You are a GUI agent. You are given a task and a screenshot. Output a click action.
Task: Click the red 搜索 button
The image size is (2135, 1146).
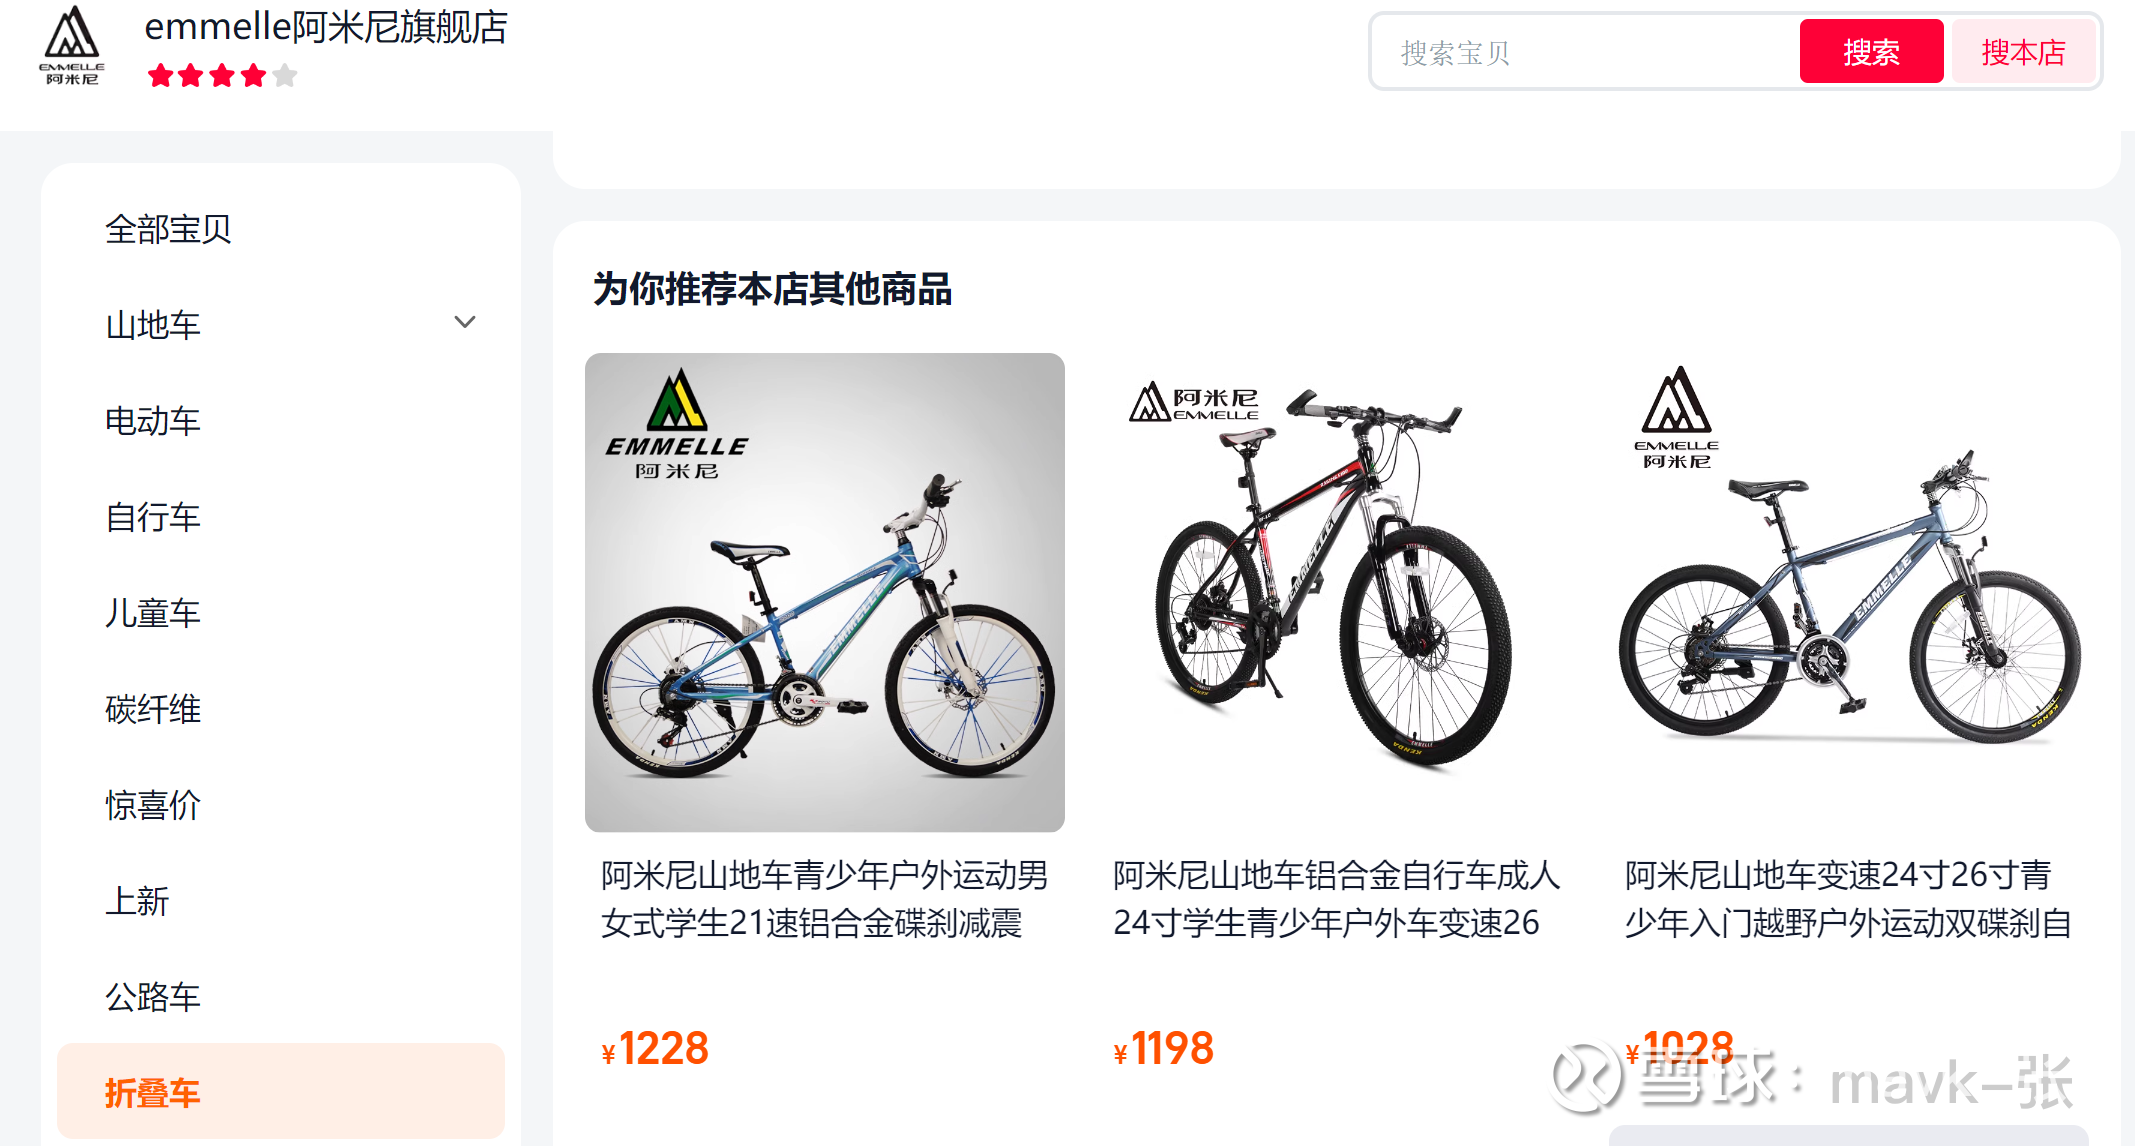1871,52
